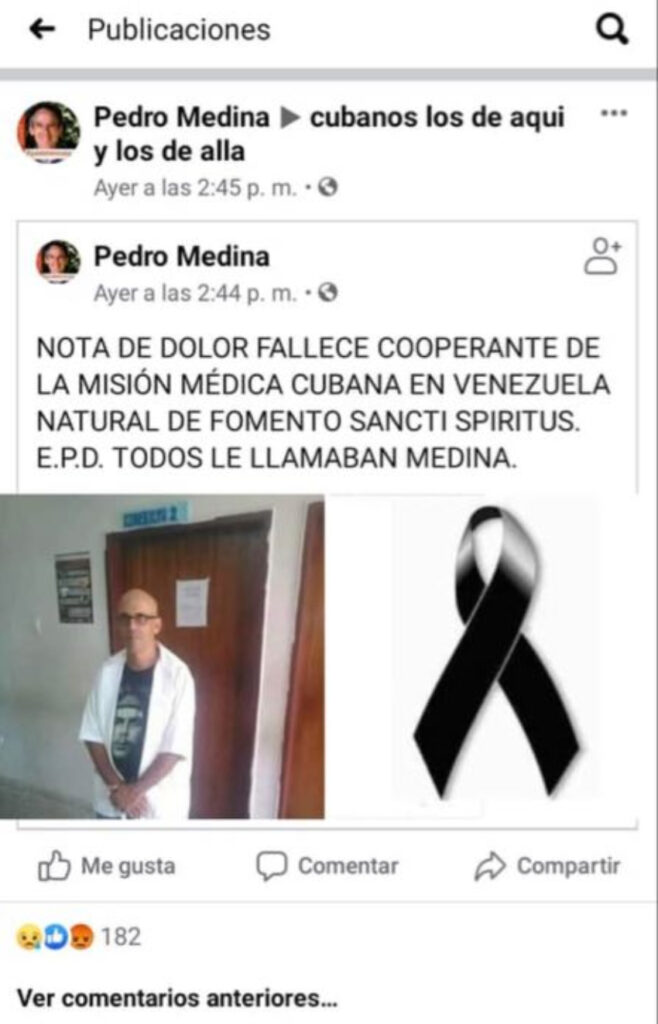
Task: Click Ayer a las 2:44 p. m. timestamp
Action: [x=195, y=293]
